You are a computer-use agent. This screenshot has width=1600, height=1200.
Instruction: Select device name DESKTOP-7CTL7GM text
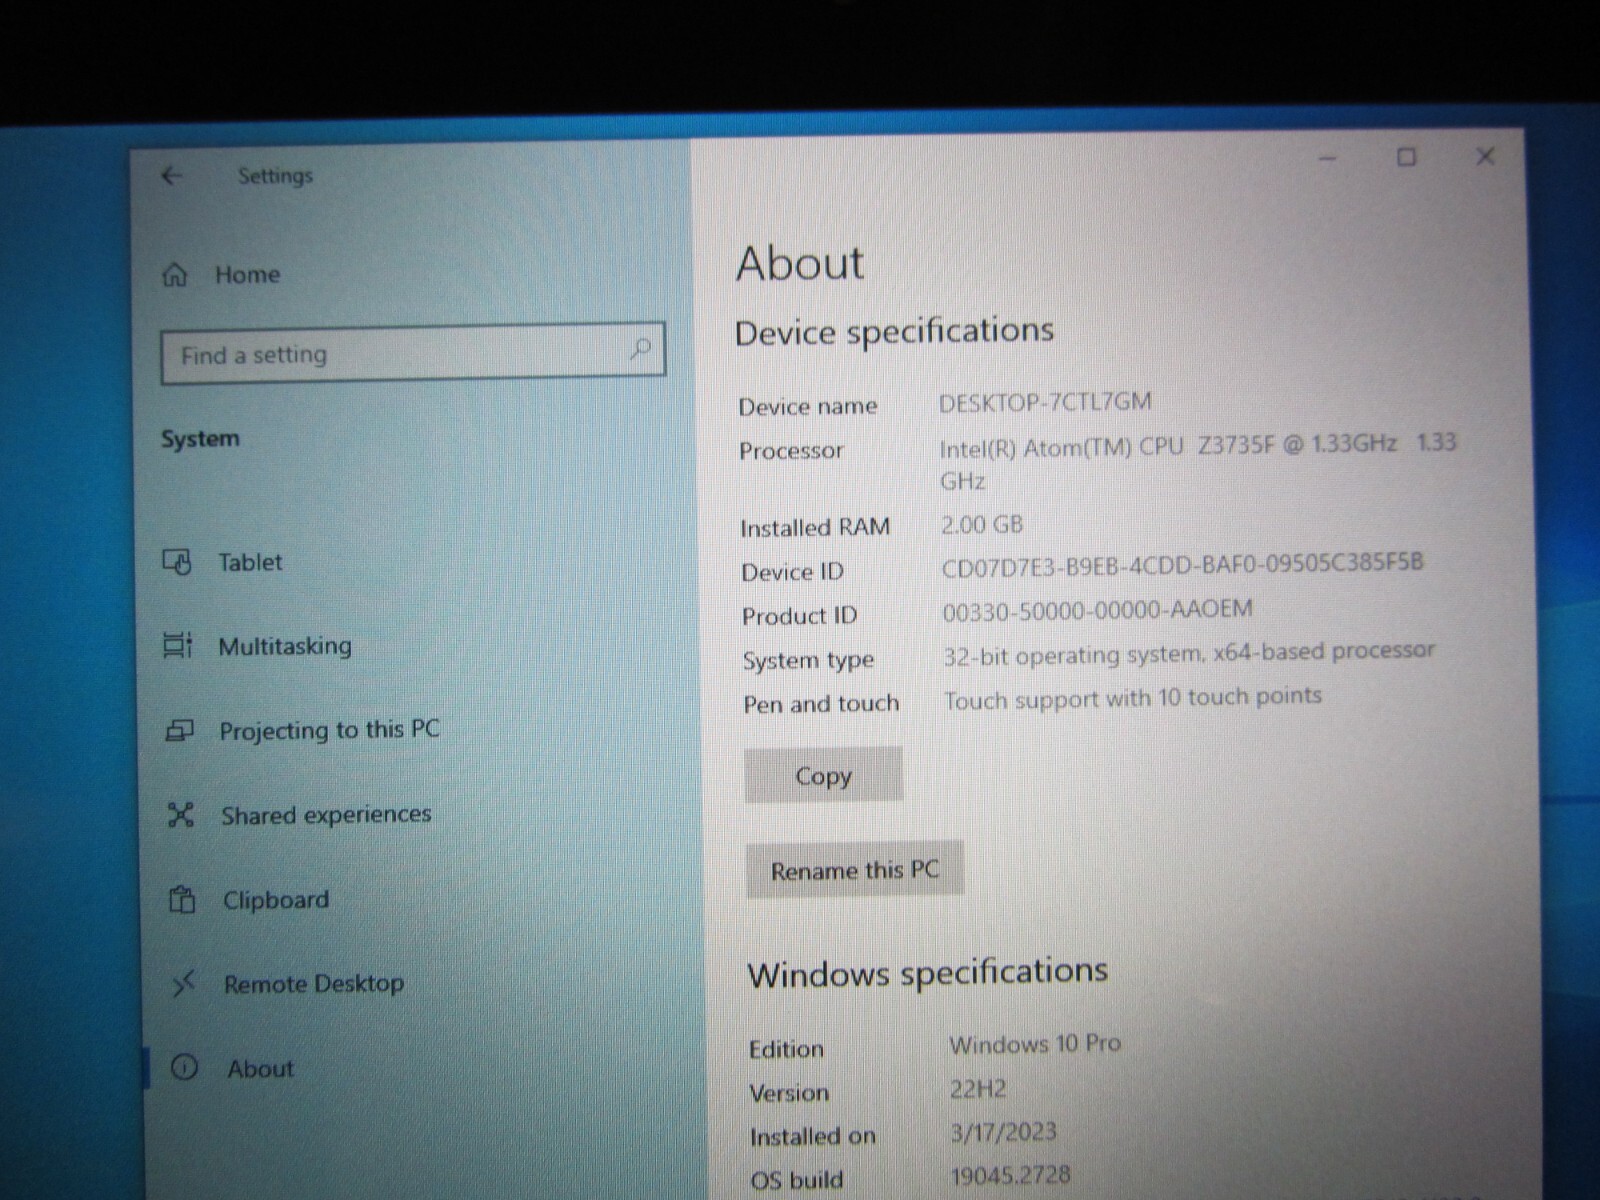click(x=1045, y=402)
